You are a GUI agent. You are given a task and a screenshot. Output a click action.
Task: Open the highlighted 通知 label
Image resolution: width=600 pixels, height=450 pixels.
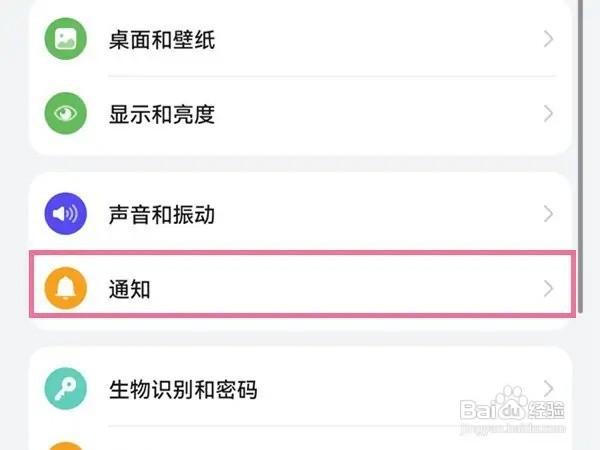(129, 289)
